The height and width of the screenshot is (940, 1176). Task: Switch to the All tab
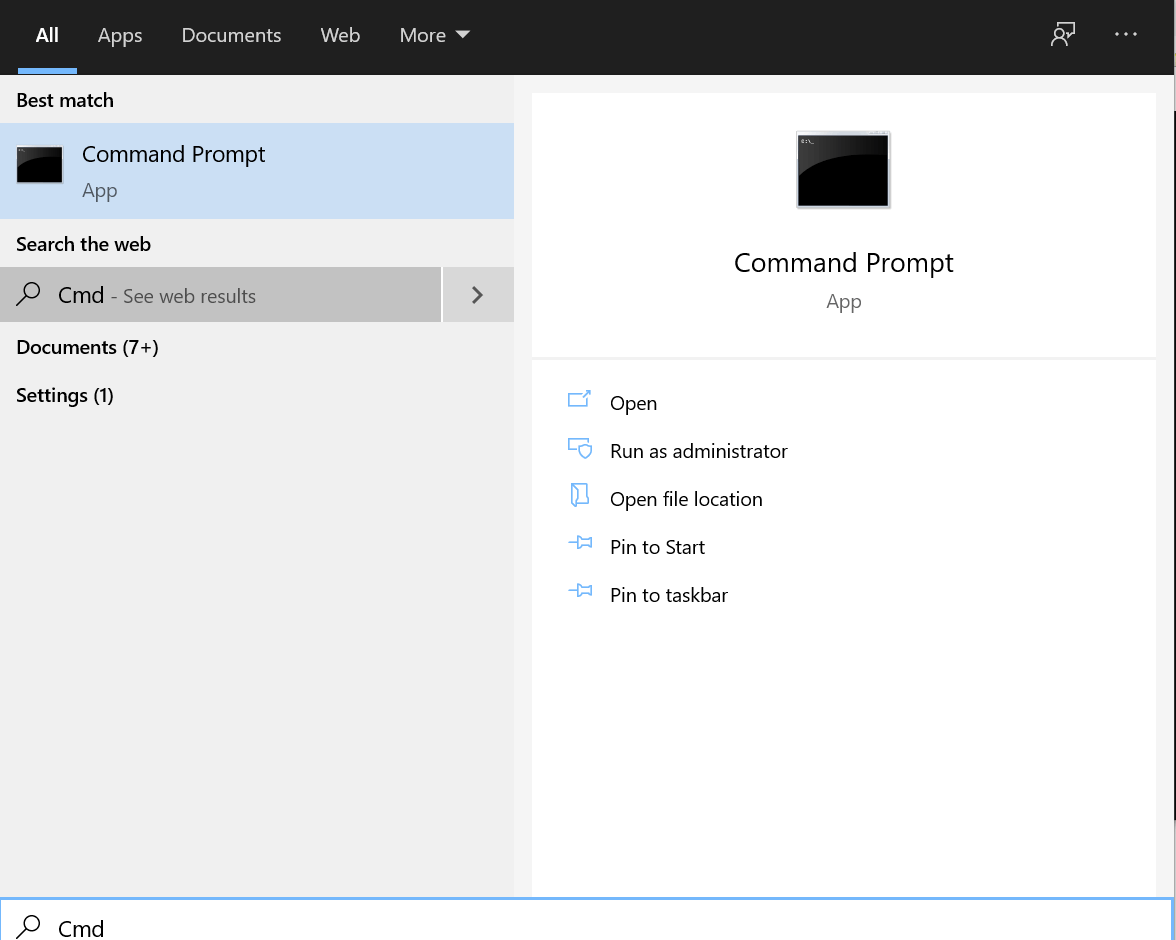47,35
